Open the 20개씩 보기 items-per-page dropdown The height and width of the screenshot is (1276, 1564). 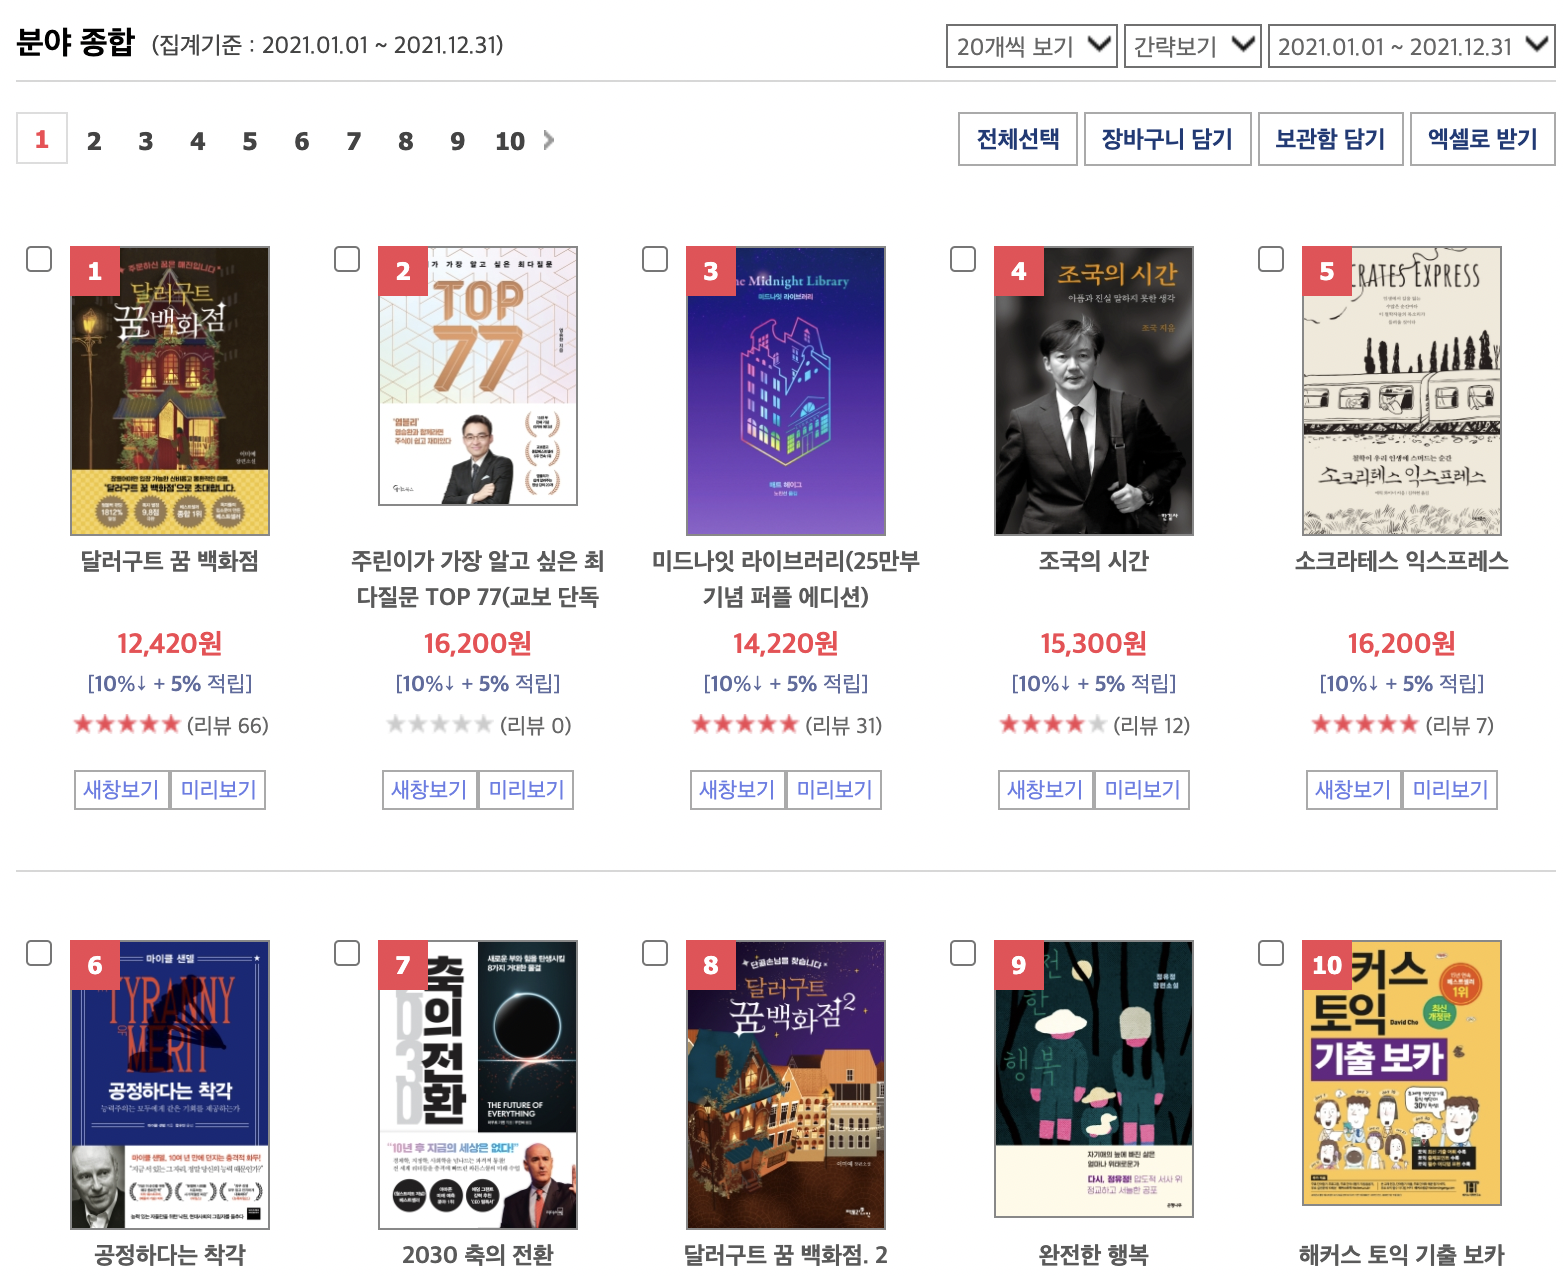tap(1031, 46)
